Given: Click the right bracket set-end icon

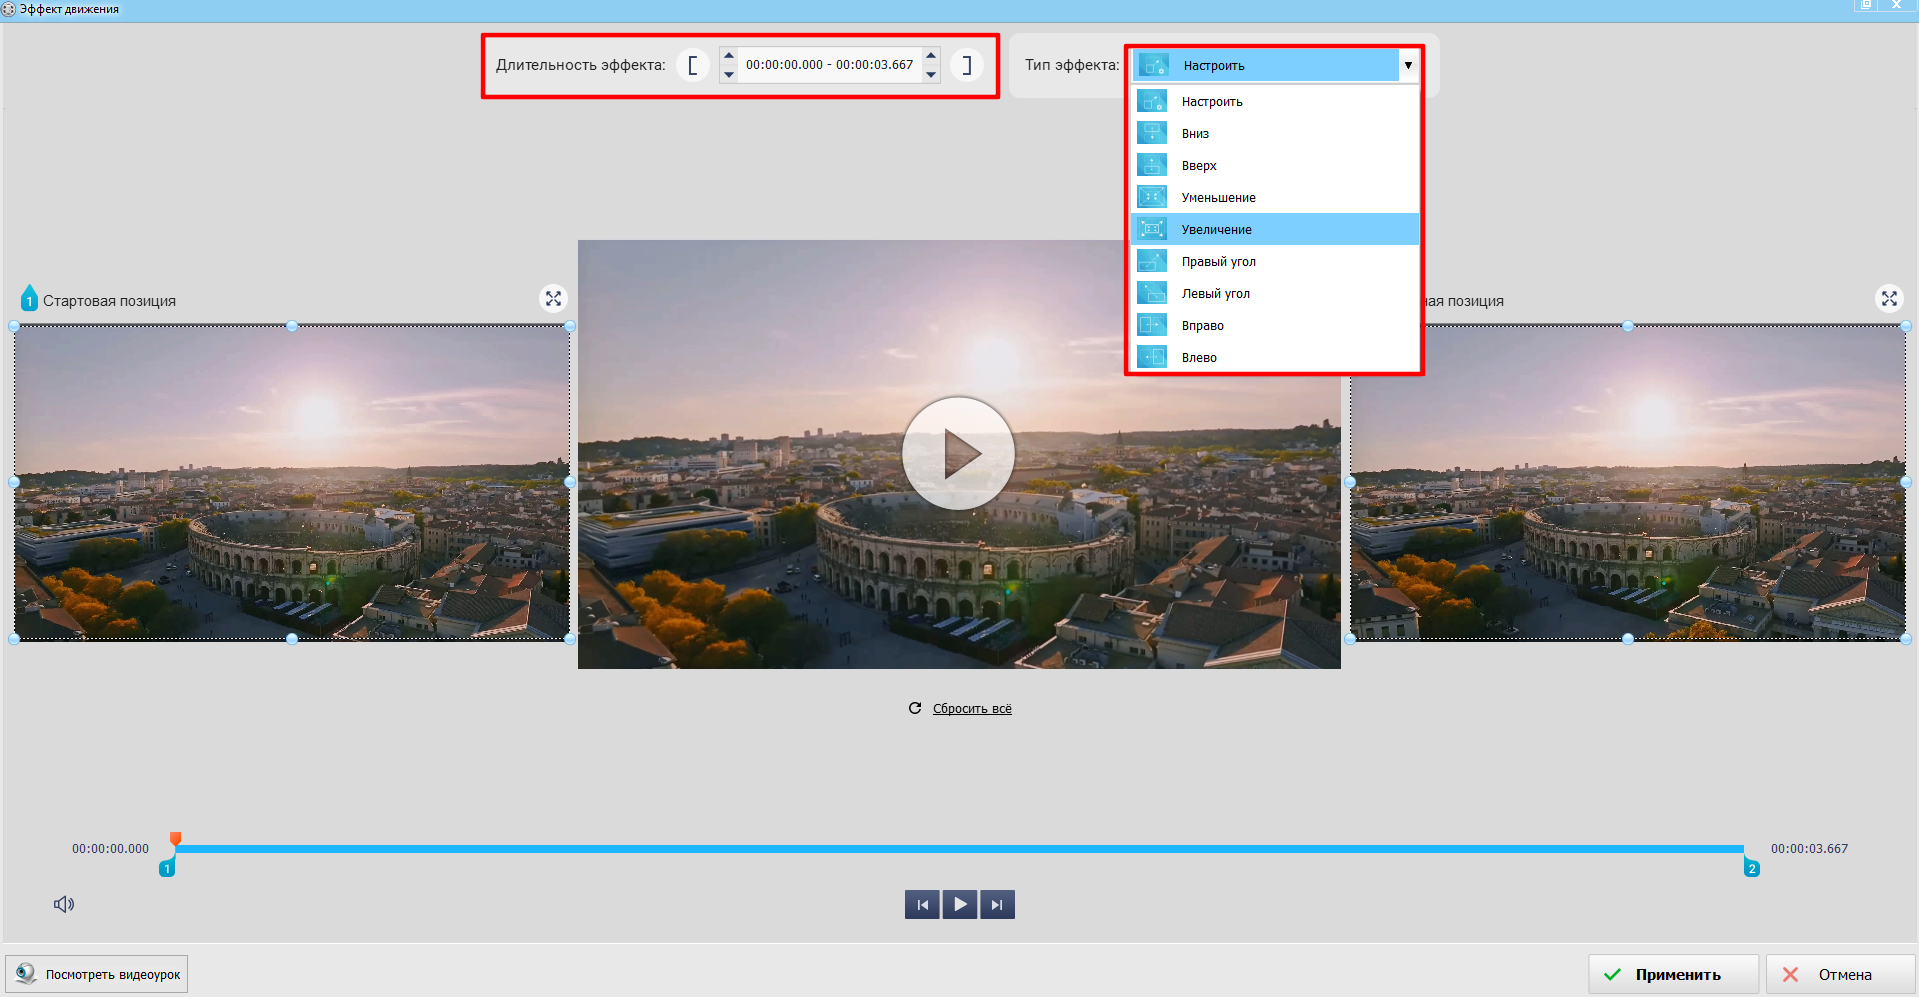Looking at the screenshot, I should click(x=966, y=65).
